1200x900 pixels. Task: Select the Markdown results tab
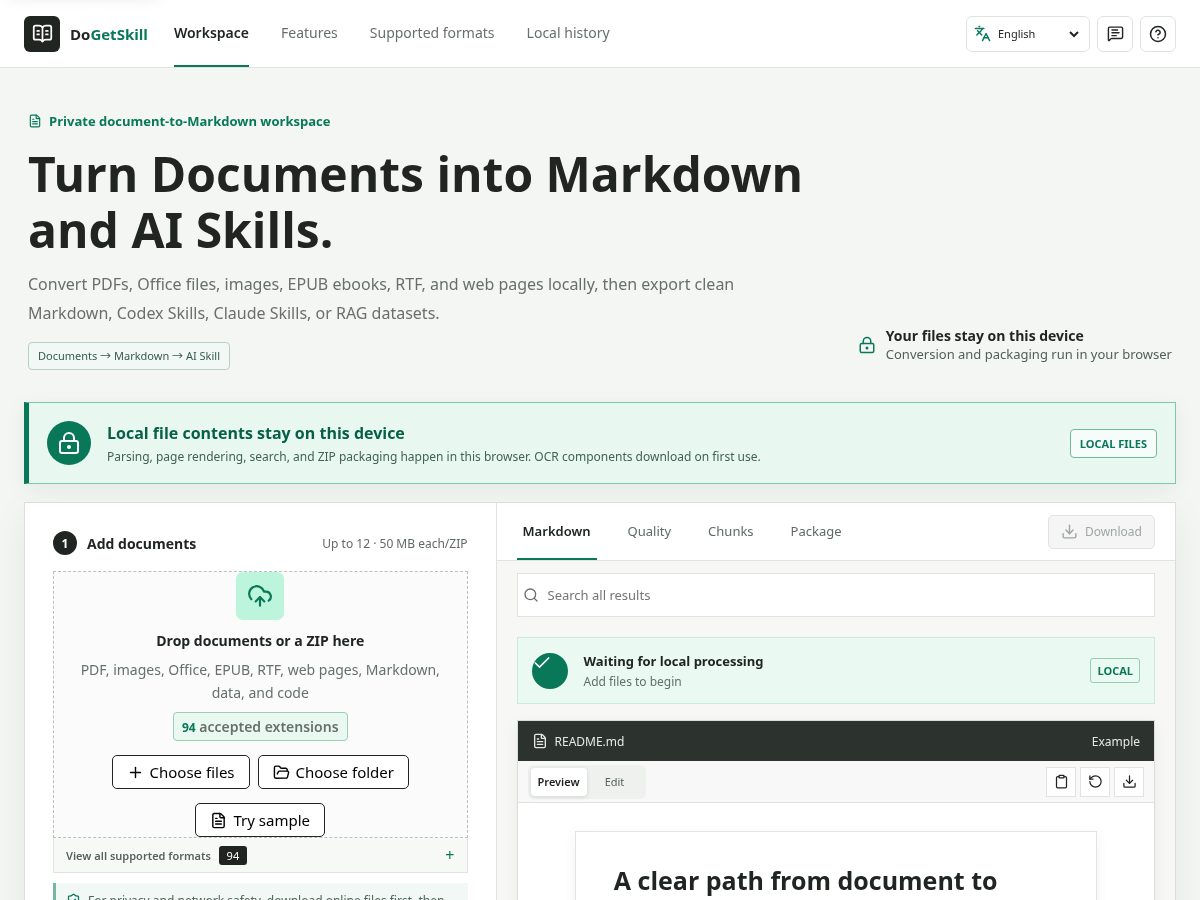(x=556, y=531)
